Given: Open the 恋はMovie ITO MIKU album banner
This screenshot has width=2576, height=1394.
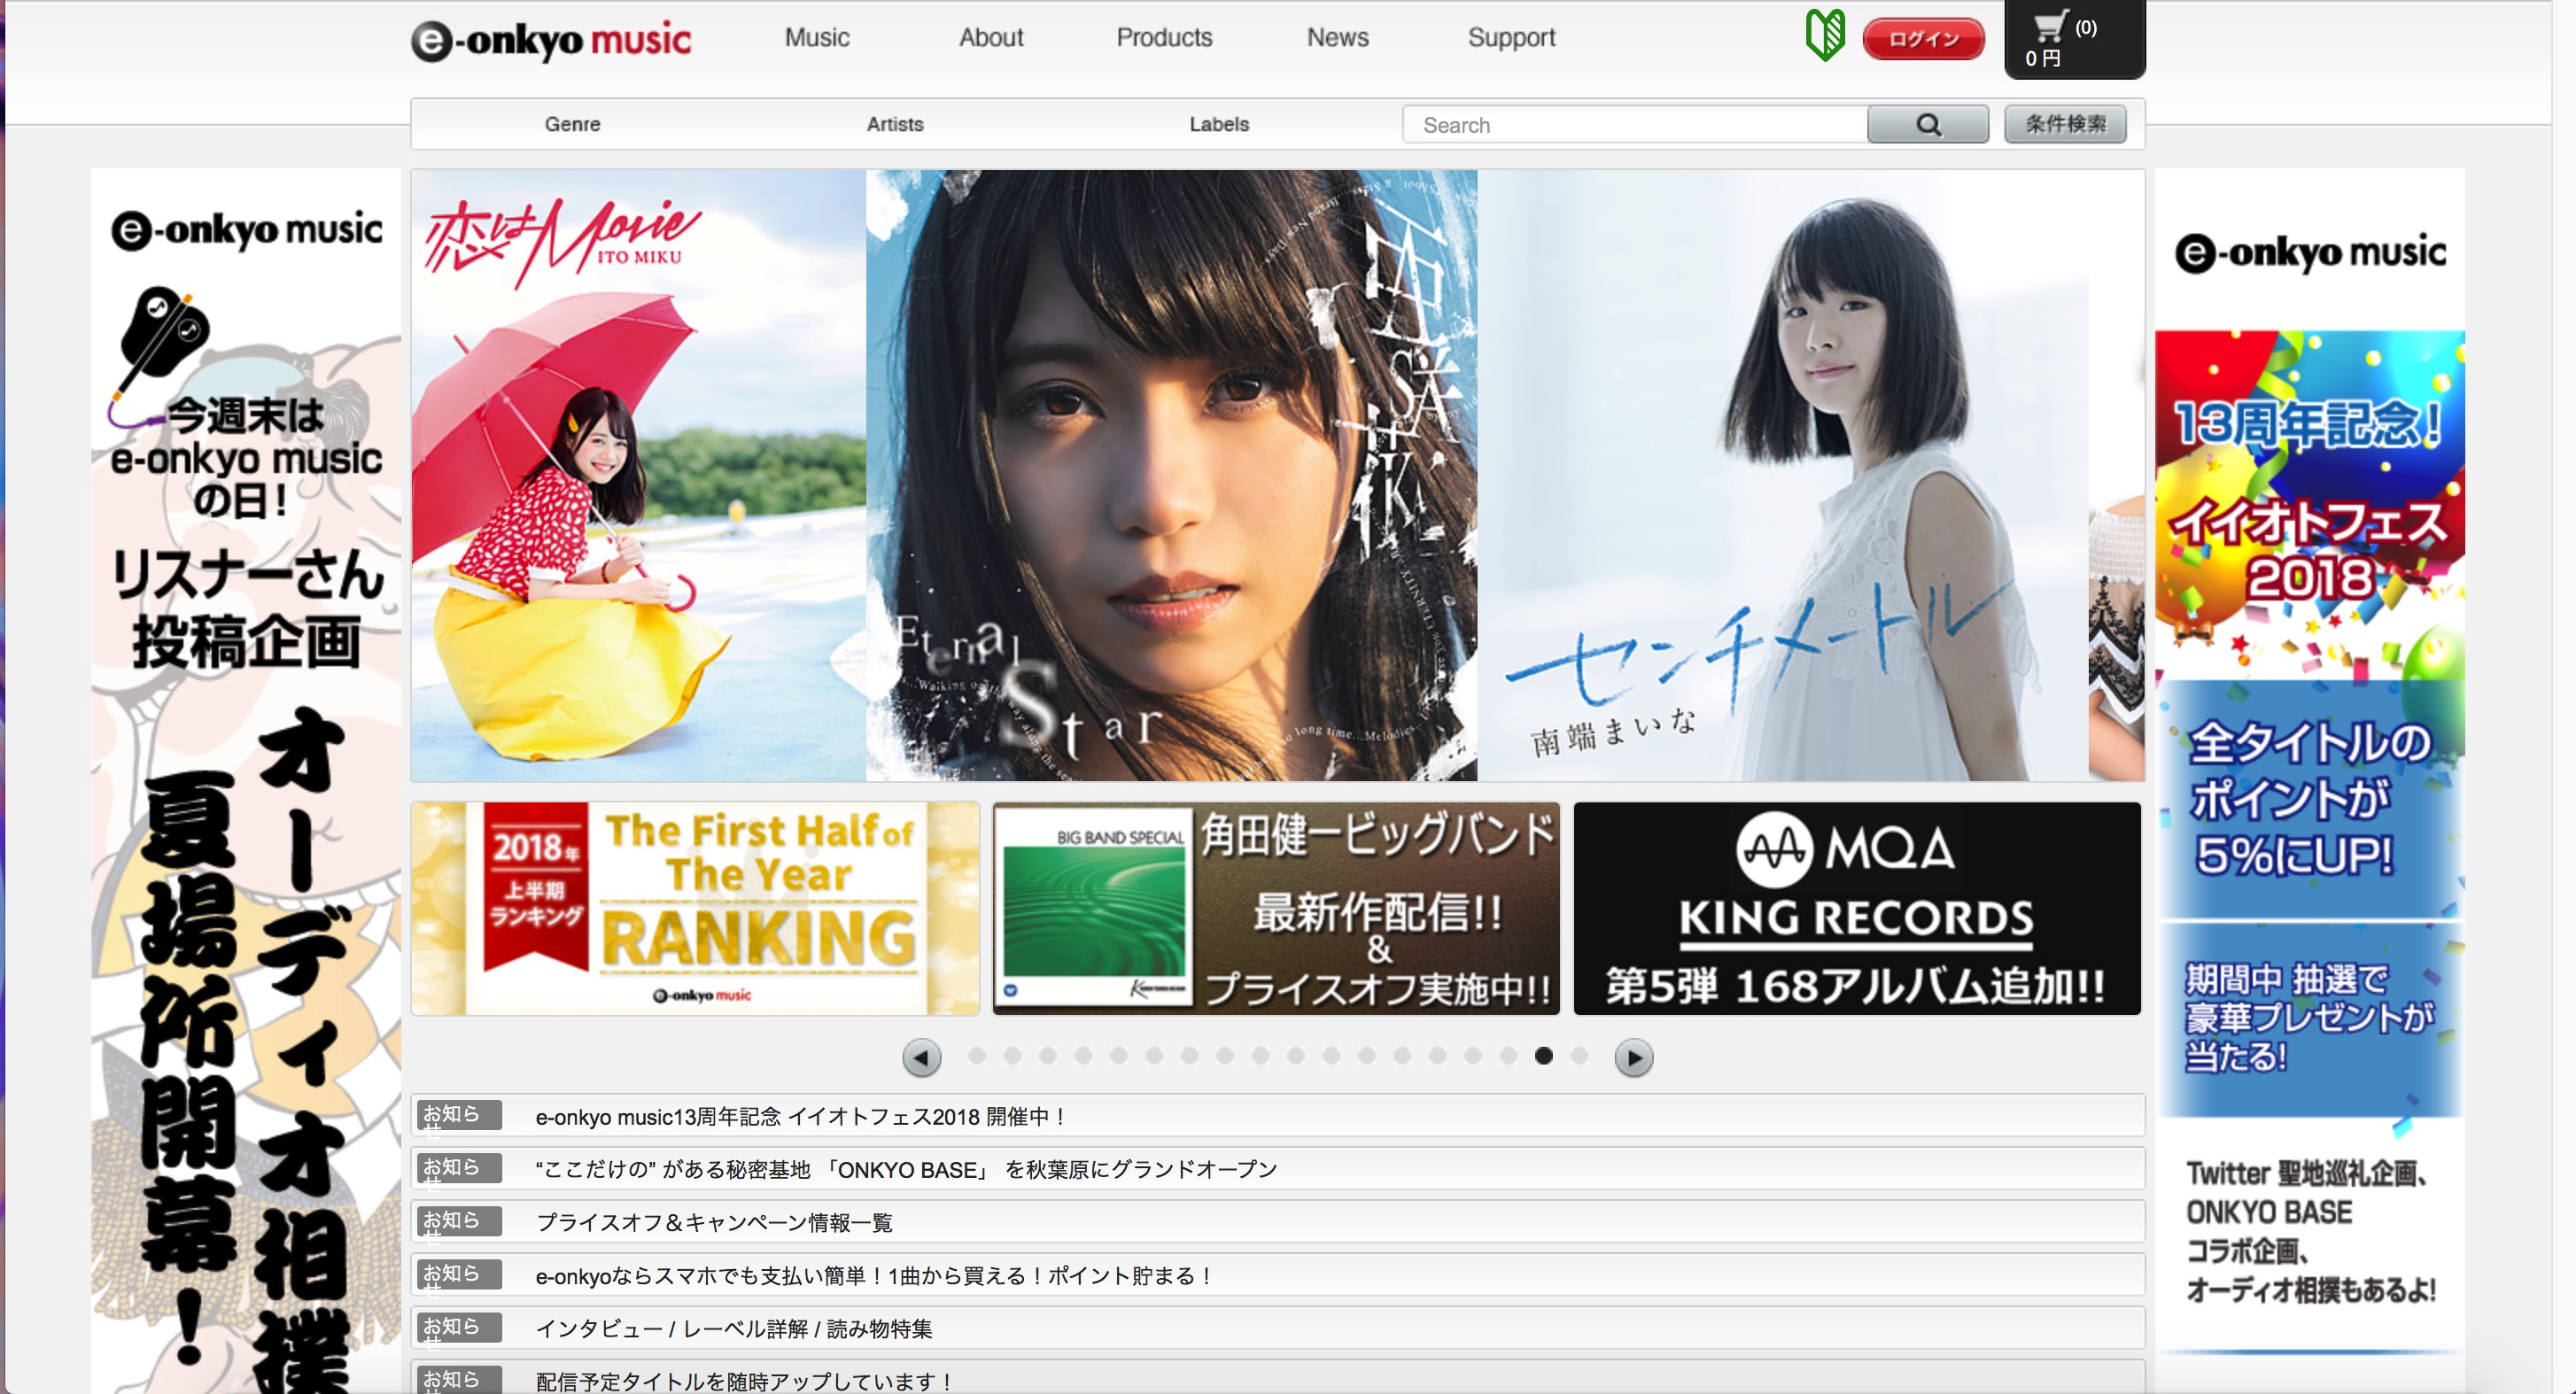Looking at the screenshot, I should pyautogui.click(x=638, y=476).
